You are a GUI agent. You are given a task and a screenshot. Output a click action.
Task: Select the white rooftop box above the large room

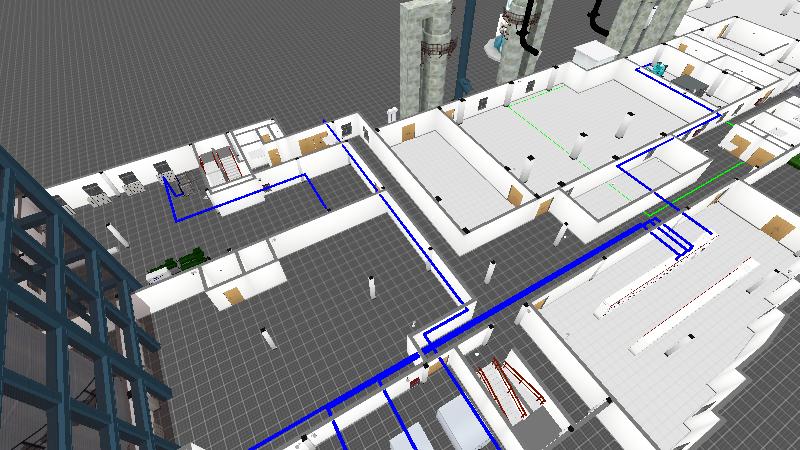coord(589,55)
